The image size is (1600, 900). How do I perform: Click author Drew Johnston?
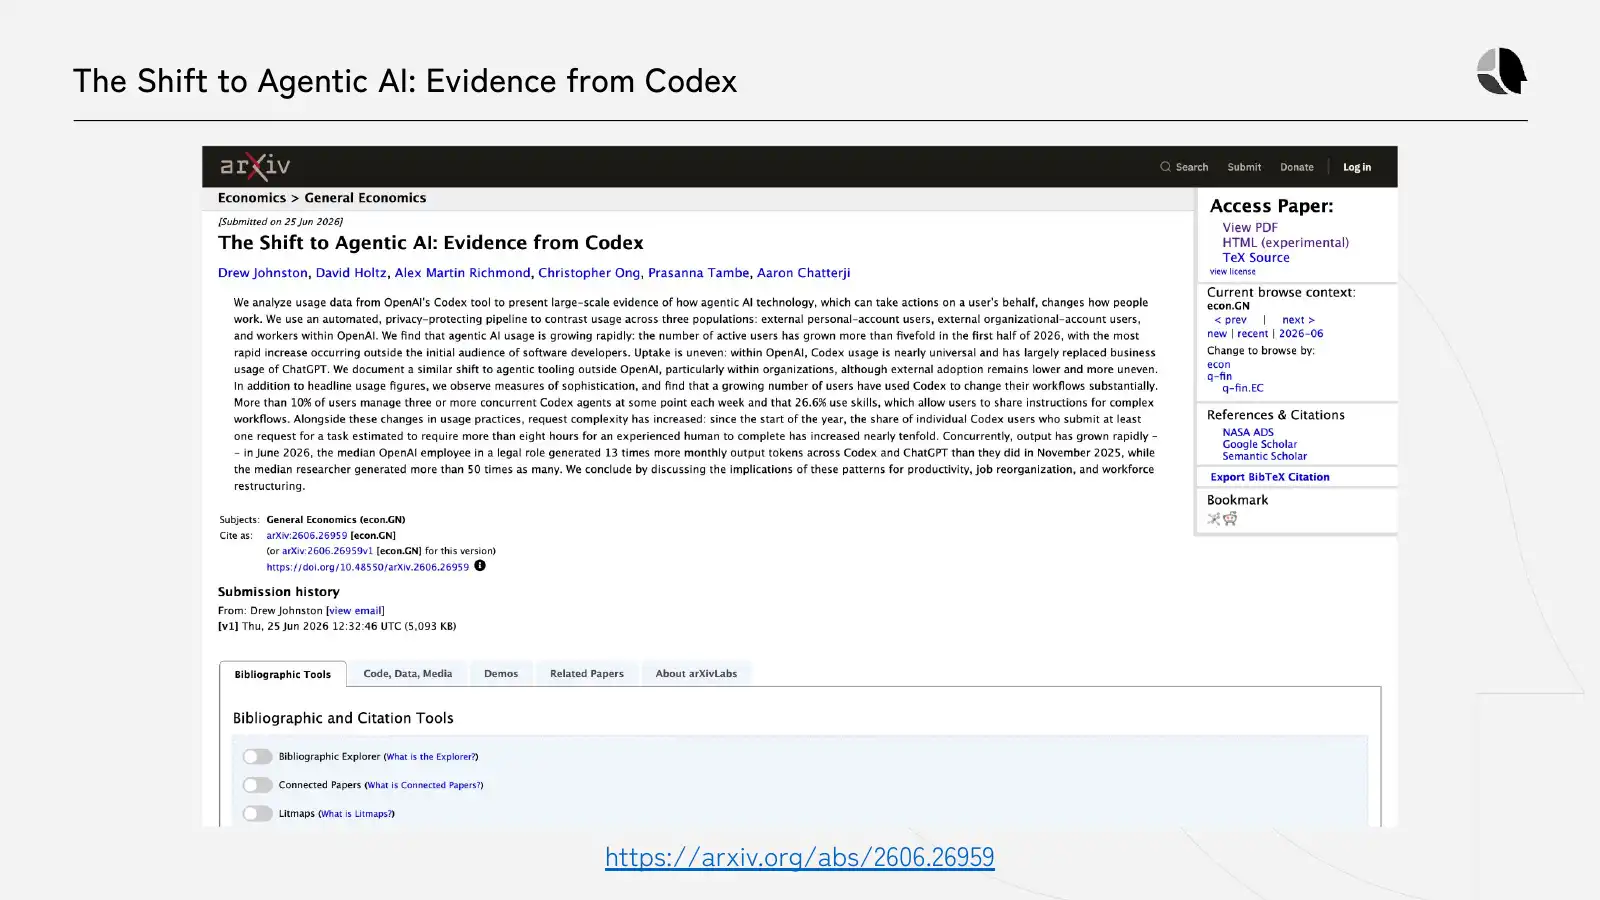(x=263, y=273)
